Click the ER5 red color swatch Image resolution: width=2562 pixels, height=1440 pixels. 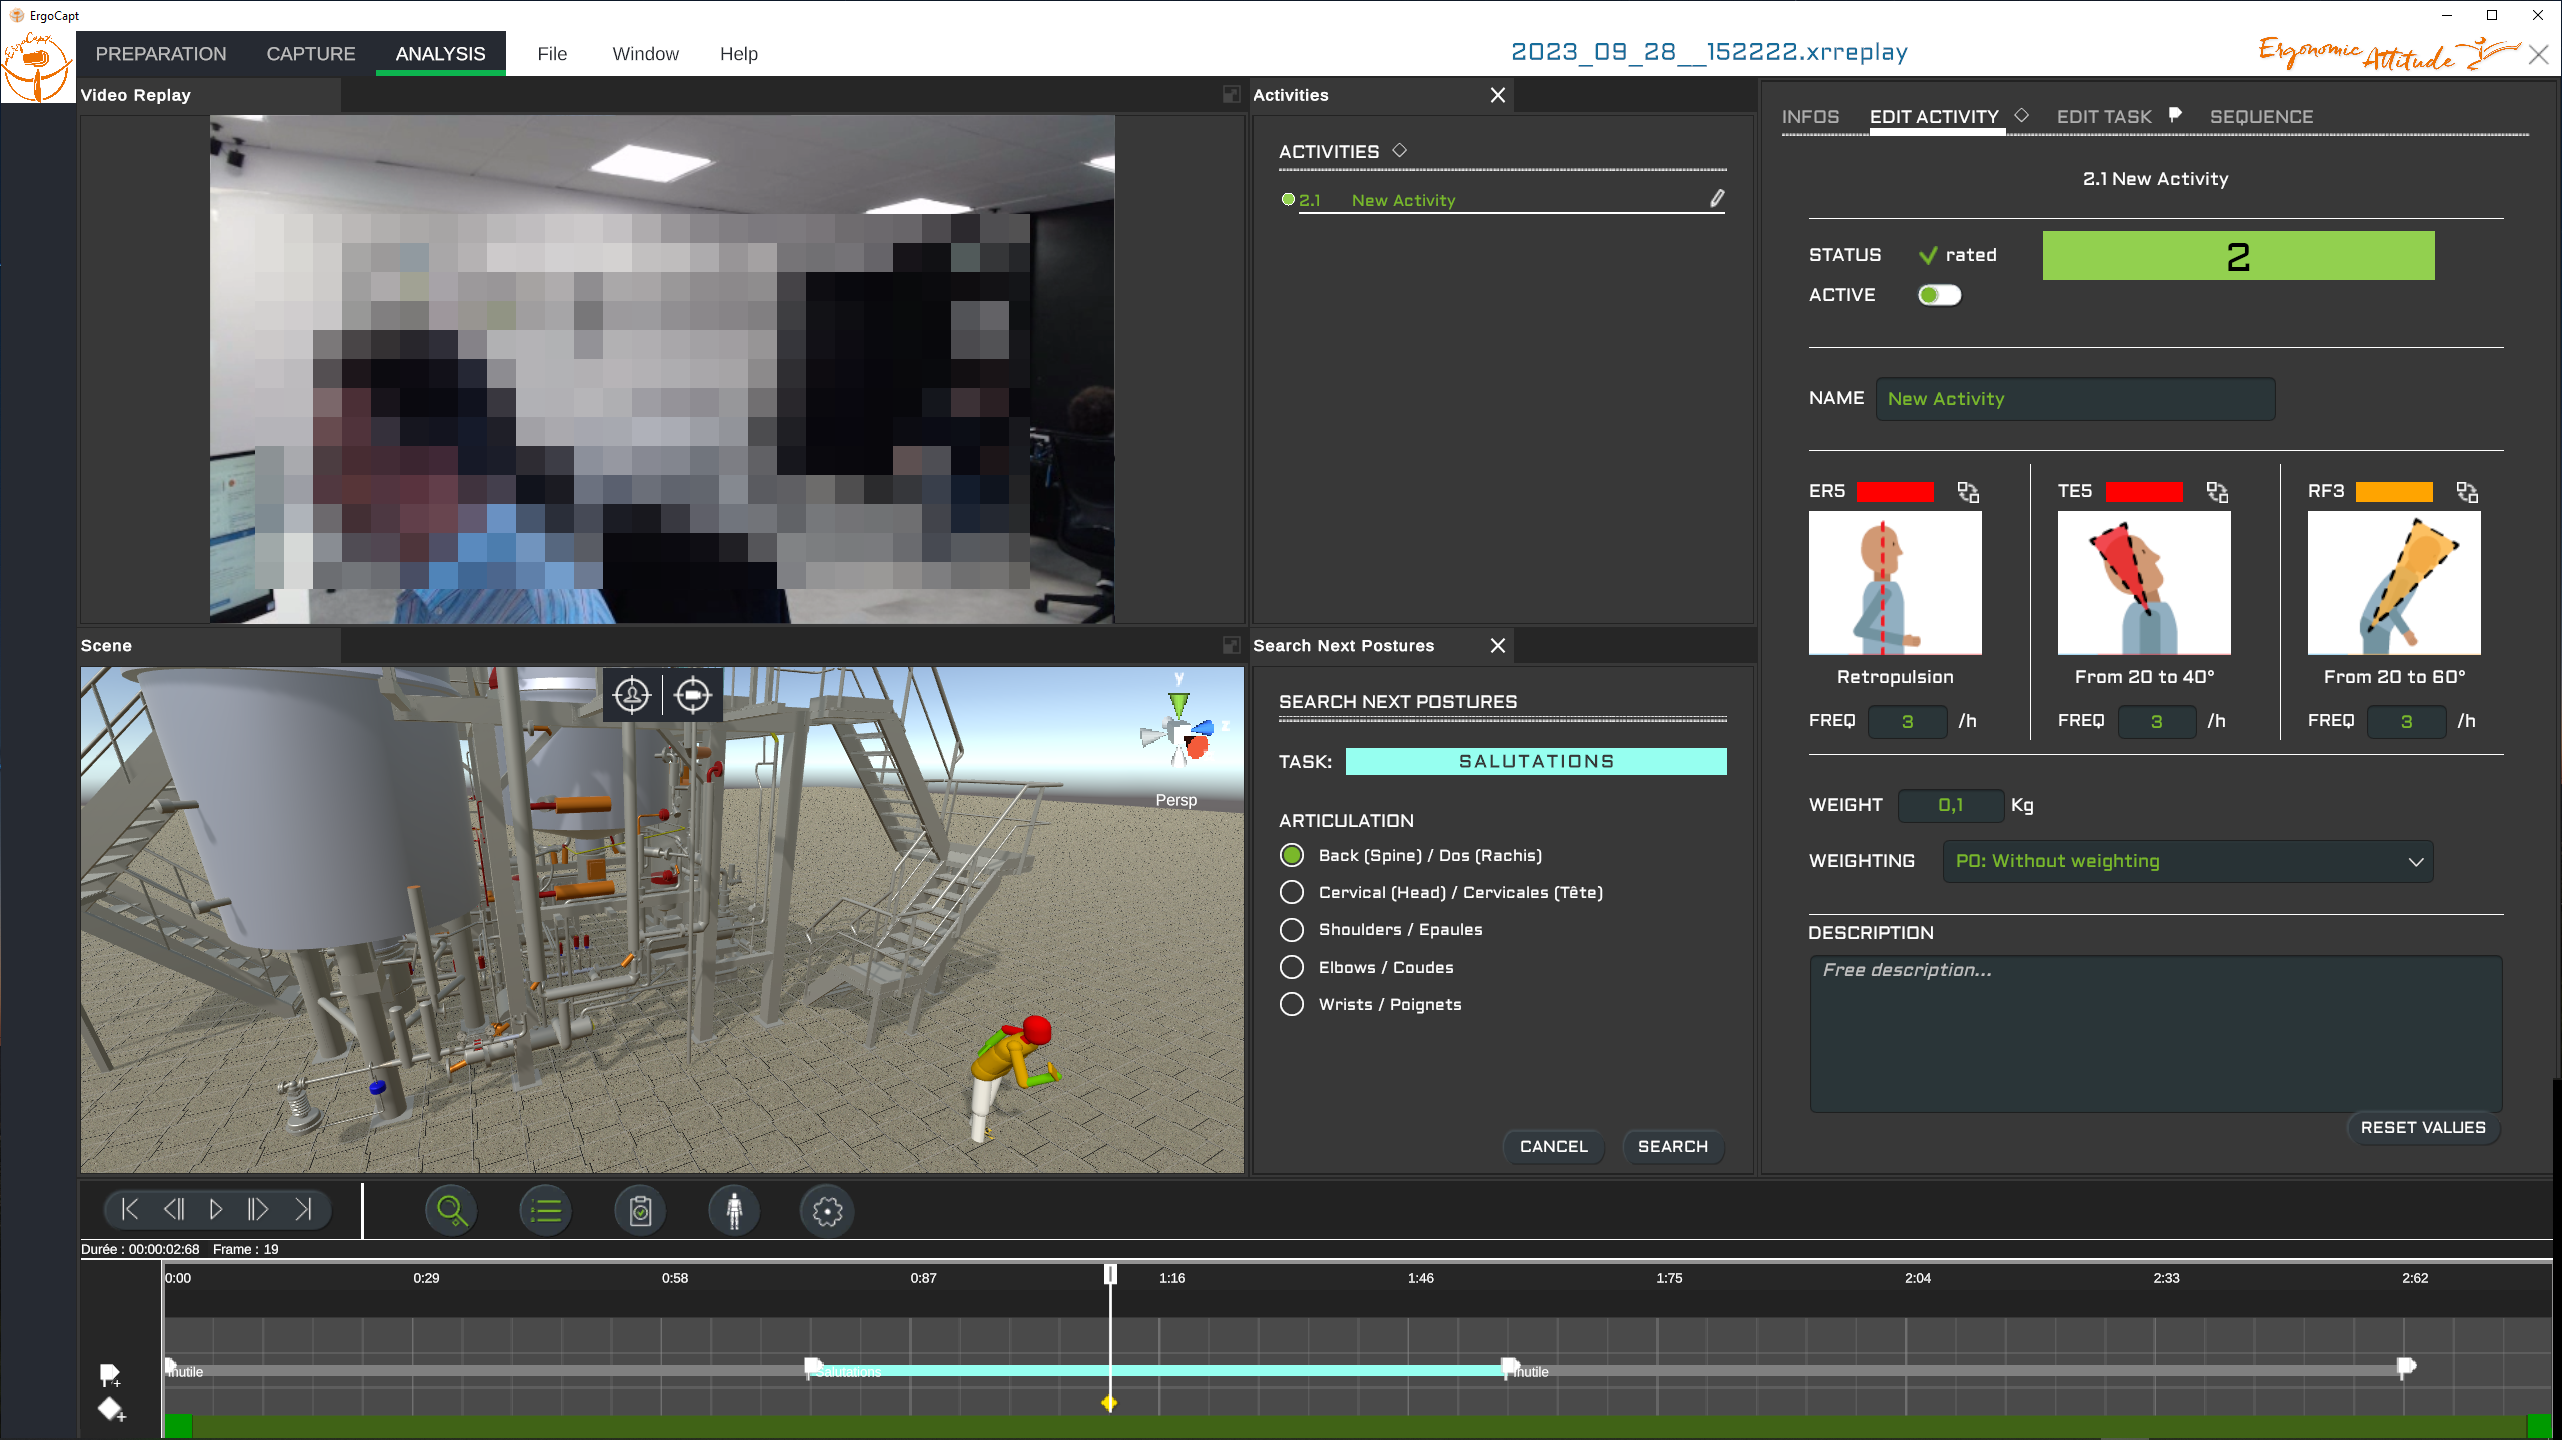coord(1895,492)
